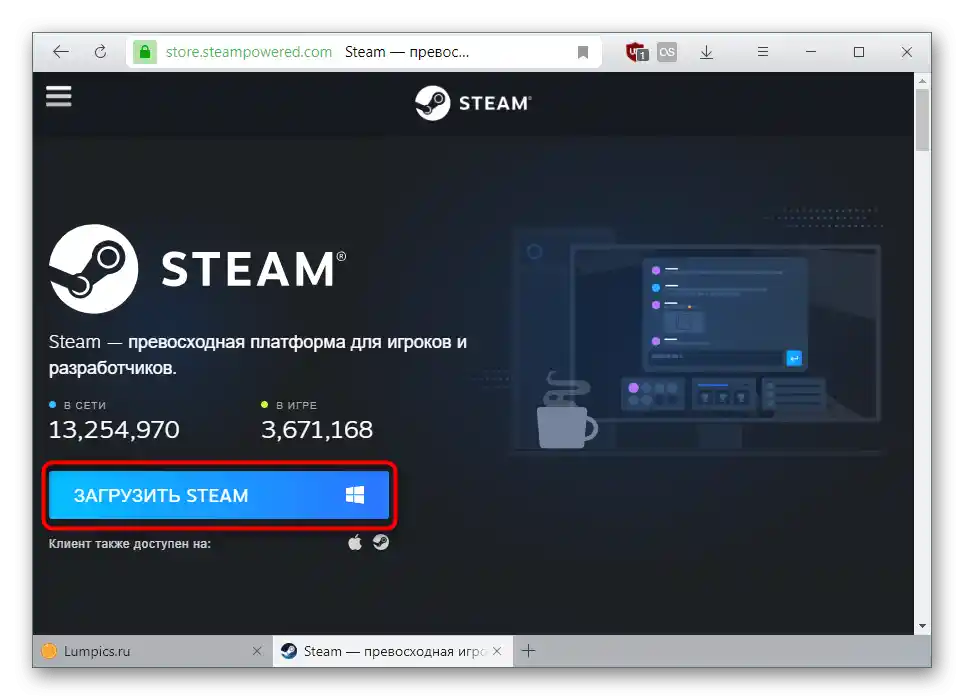
Task: Click the OS extension icon near the address bar
Action: coord(666,51)
